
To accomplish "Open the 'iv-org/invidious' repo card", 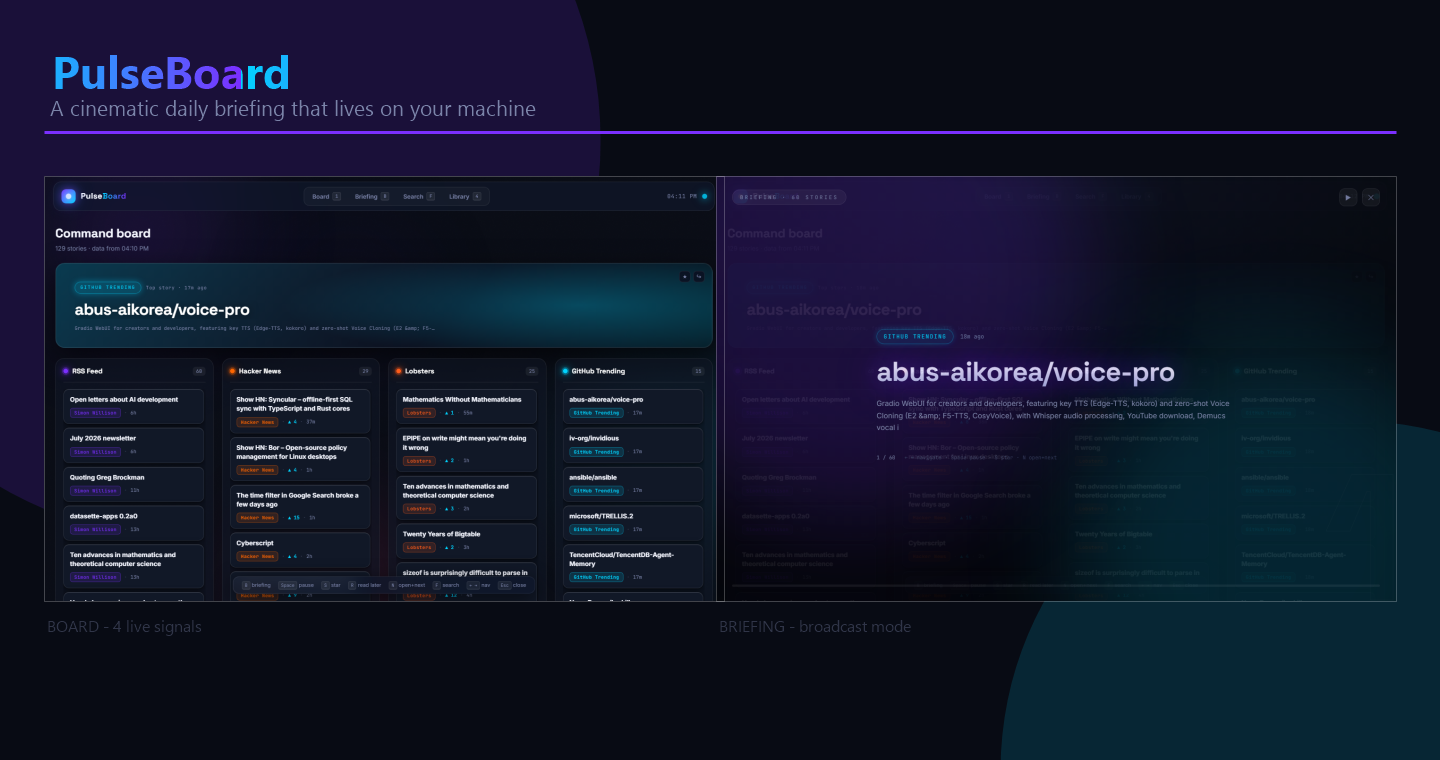I will [633, 444].
